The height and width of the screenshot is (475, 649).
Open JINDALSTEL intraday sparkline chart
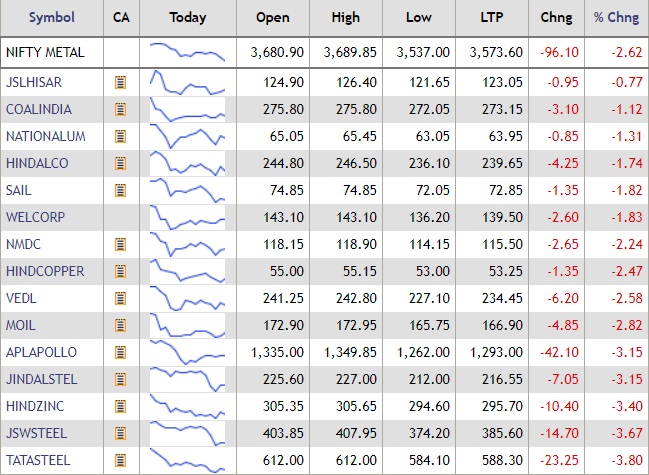coord(187,379)
